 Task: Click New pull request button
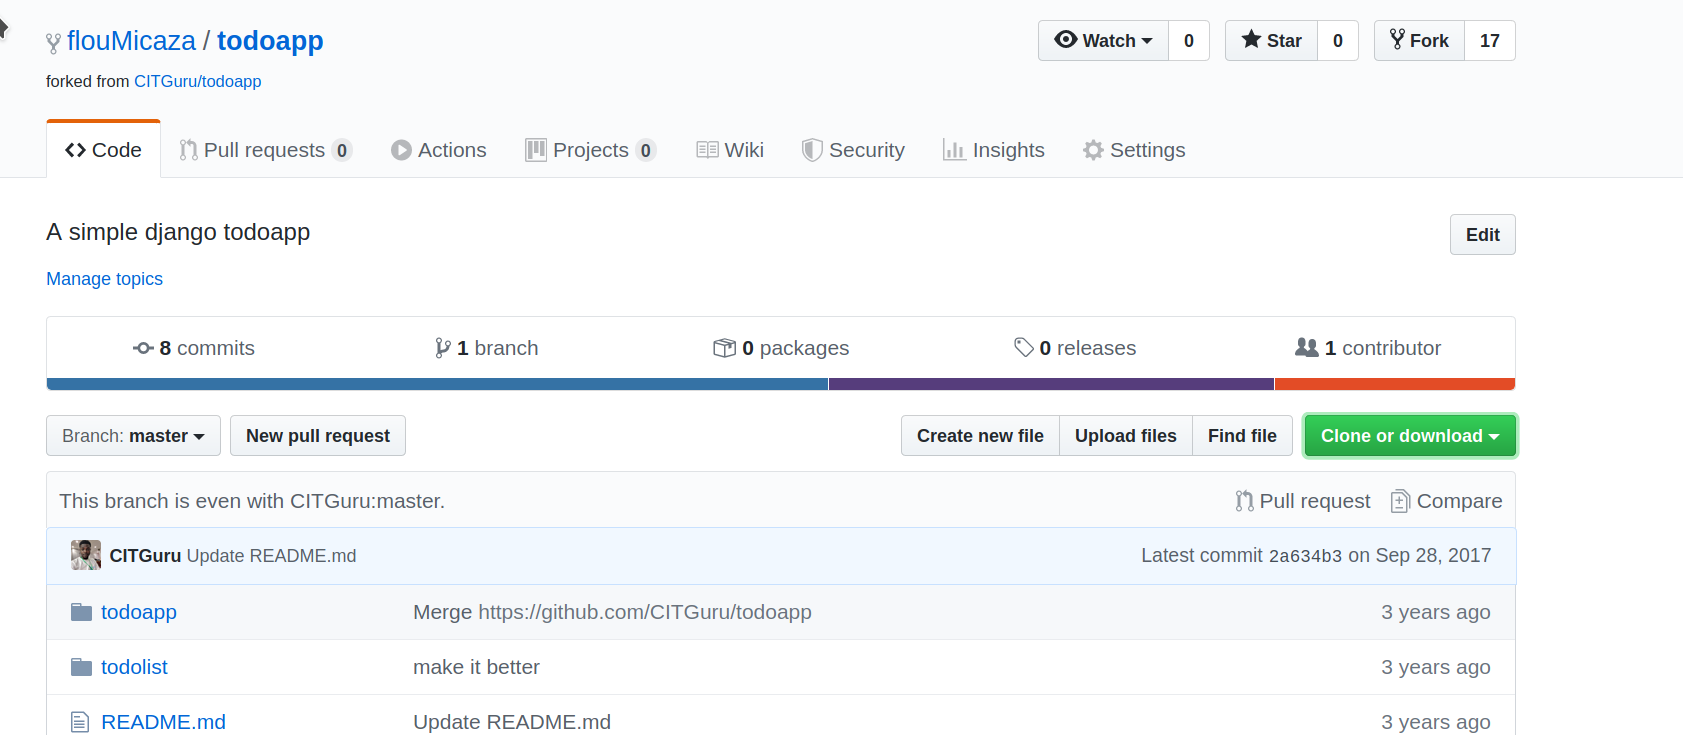pyautogui.click(x=318, y=436)
